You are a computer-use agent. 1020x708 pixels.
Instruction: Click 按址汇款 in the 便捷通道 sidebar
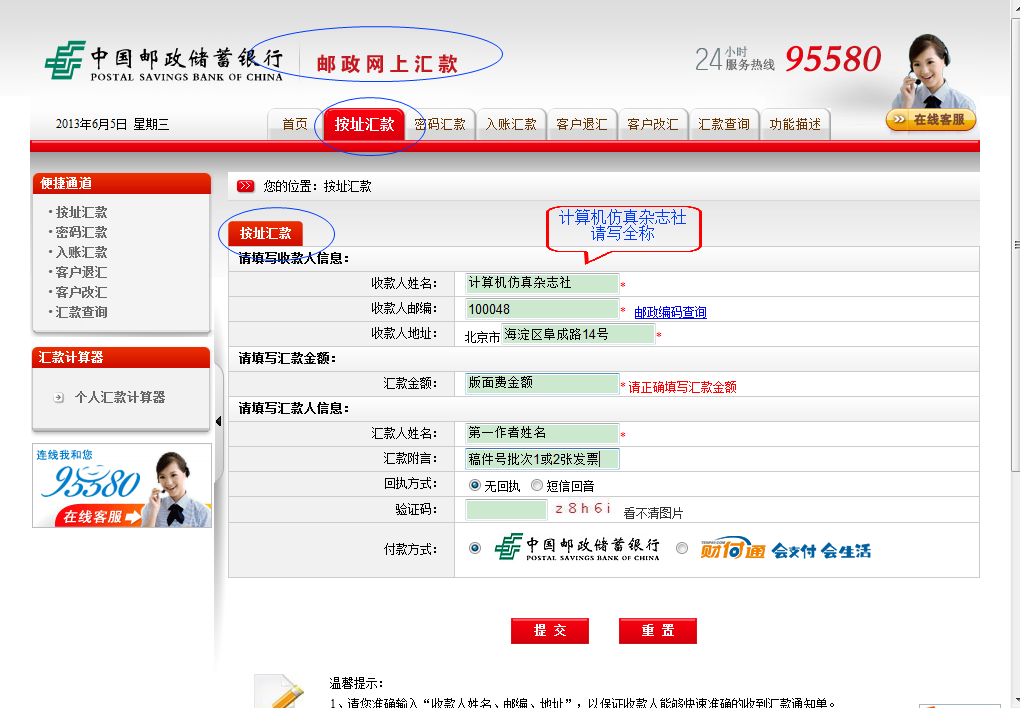tap(81, 212)
